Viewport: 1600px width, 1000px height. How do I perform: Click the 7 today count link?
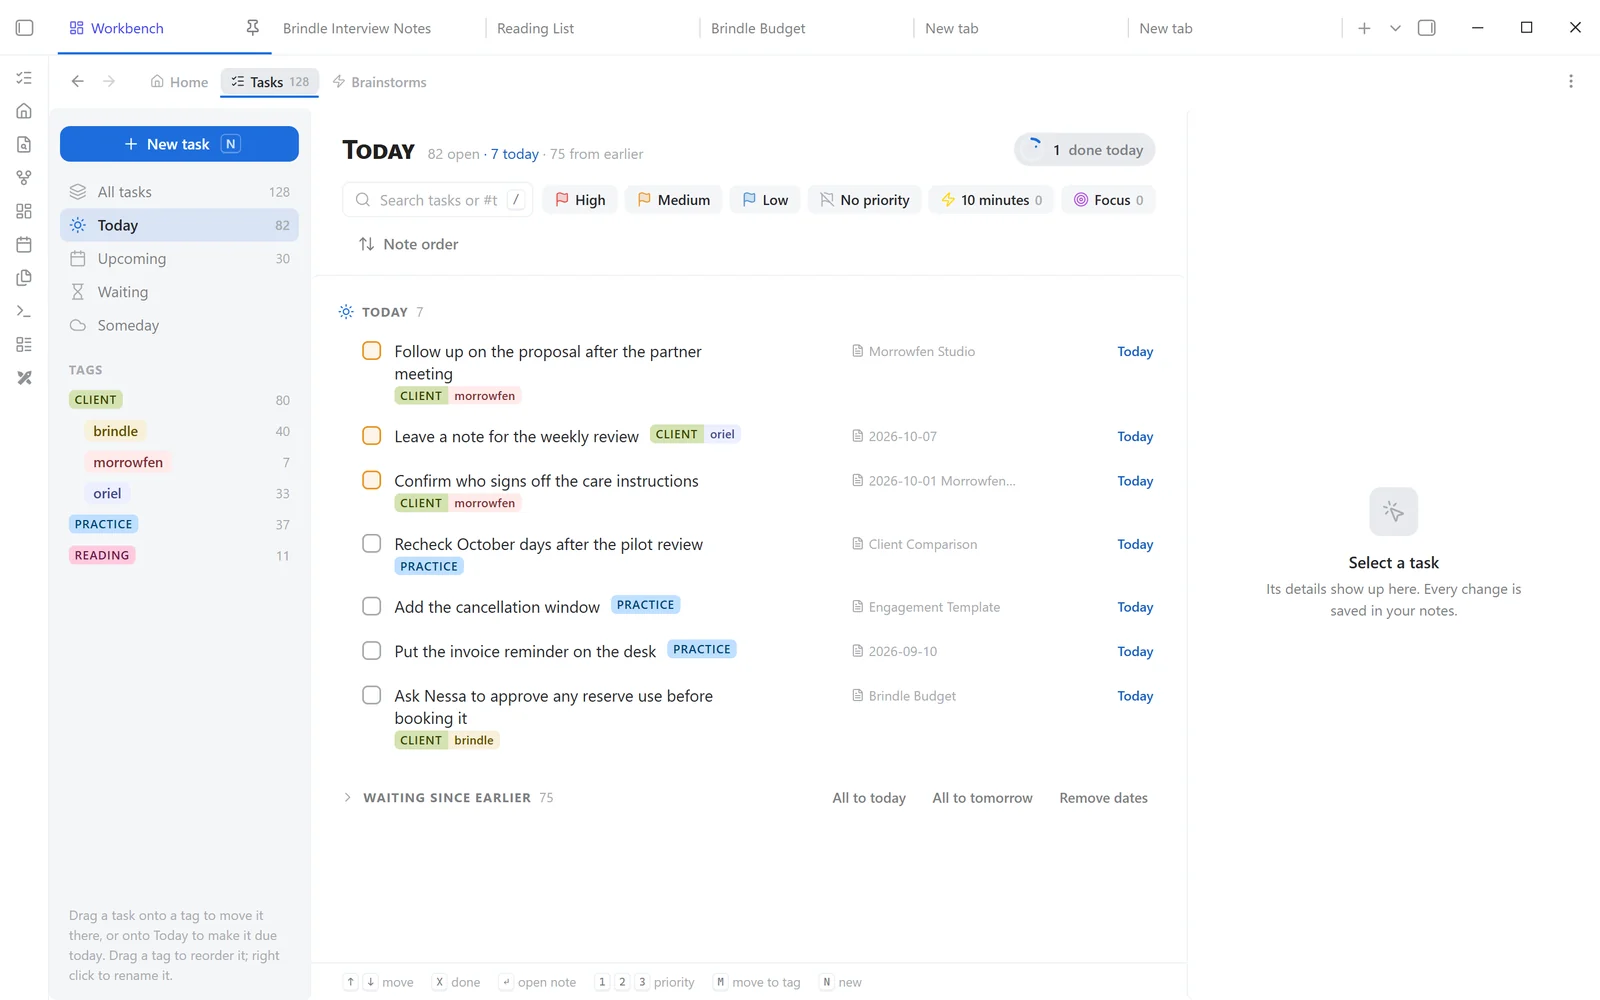click(515, 154)
